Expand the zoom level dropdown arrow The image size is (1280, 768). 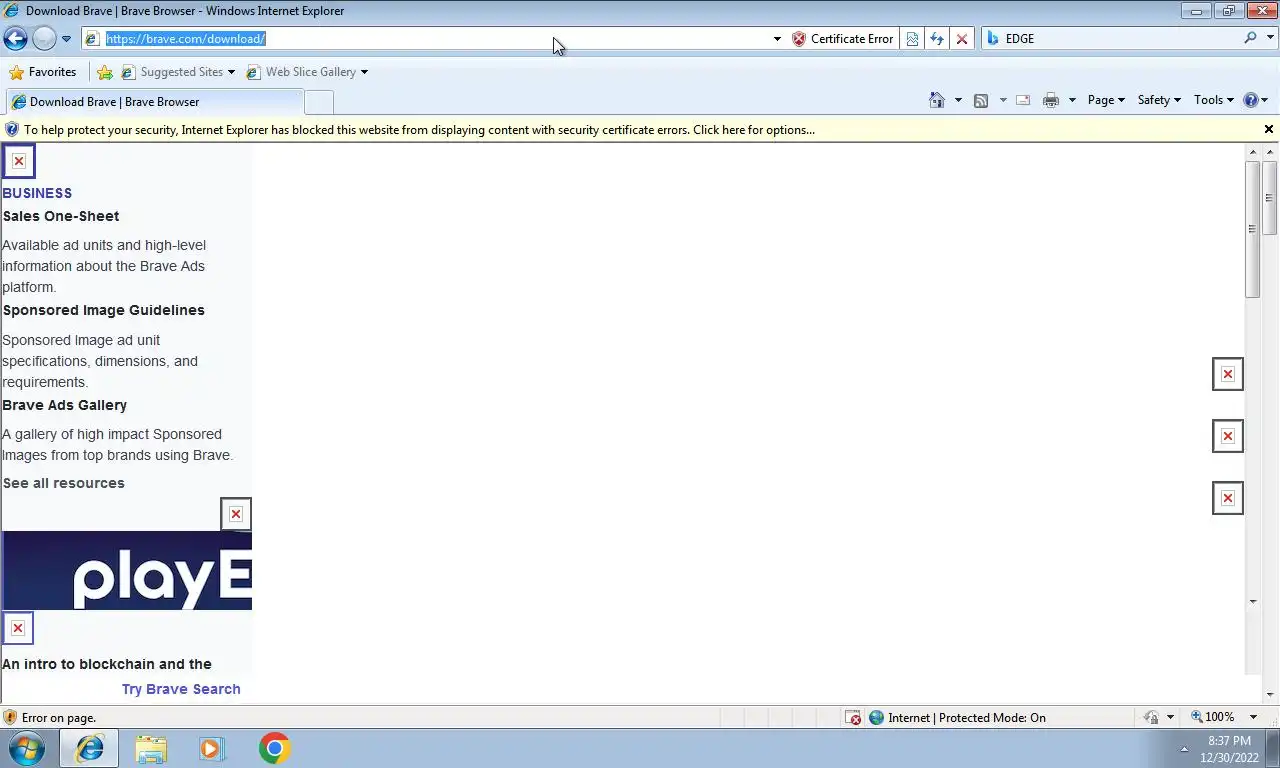(1254, 717)
